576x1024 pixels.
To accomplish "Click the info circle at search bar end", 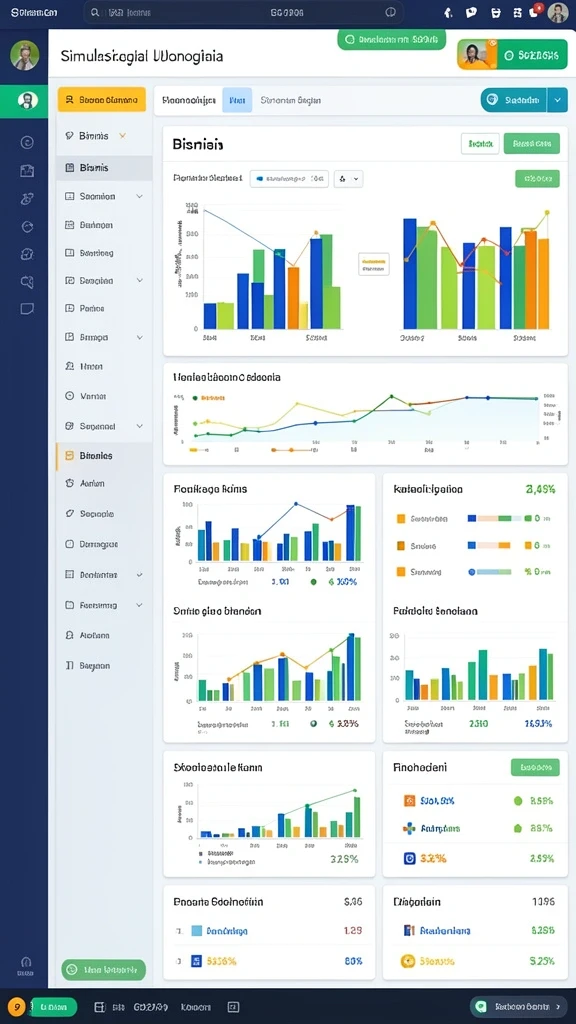I will 391,12.
